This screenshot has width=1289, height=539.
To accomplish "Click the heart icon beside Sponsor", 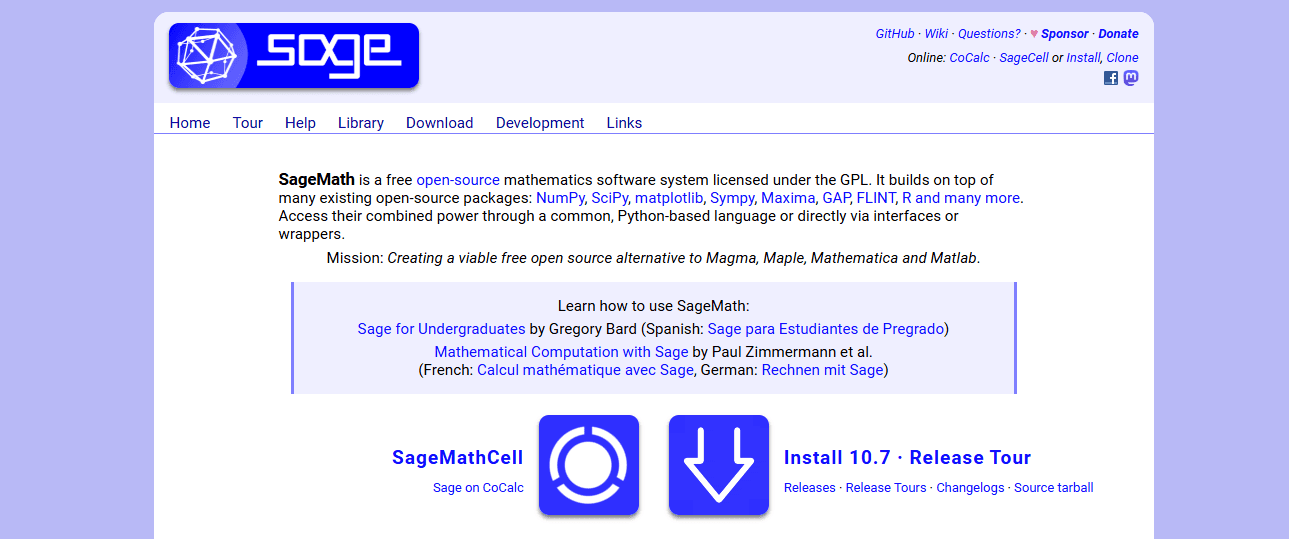I will point(1034,34).
